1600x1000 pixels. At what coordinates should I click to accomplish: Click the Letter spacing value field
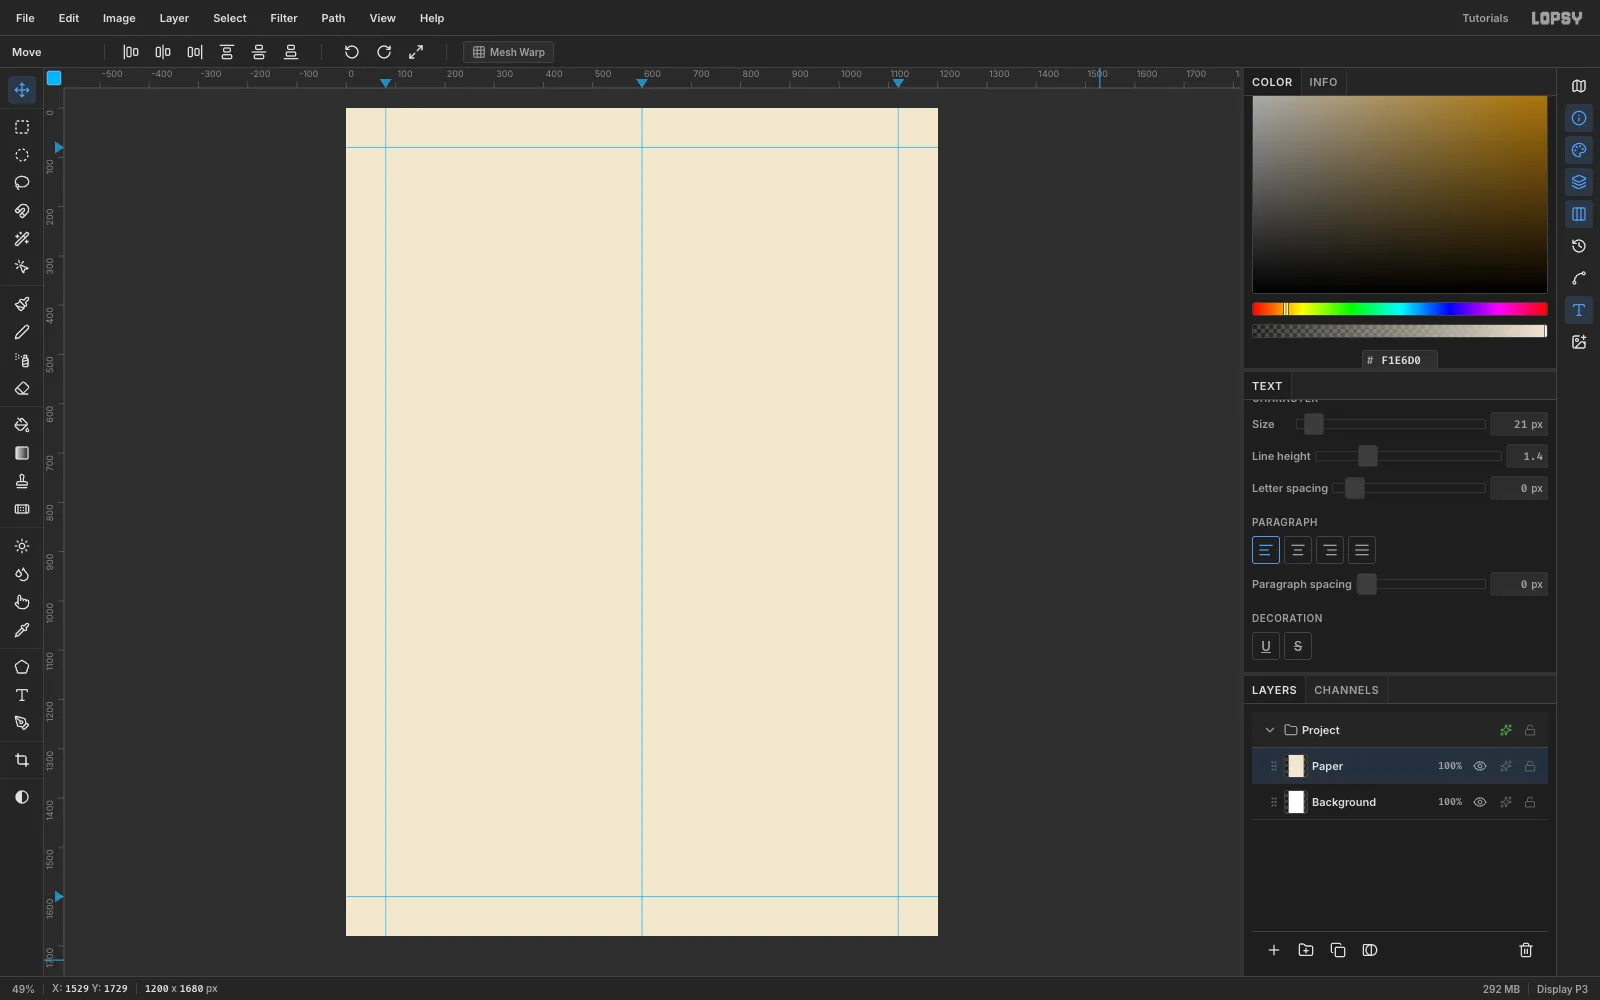coord(1519,488)
